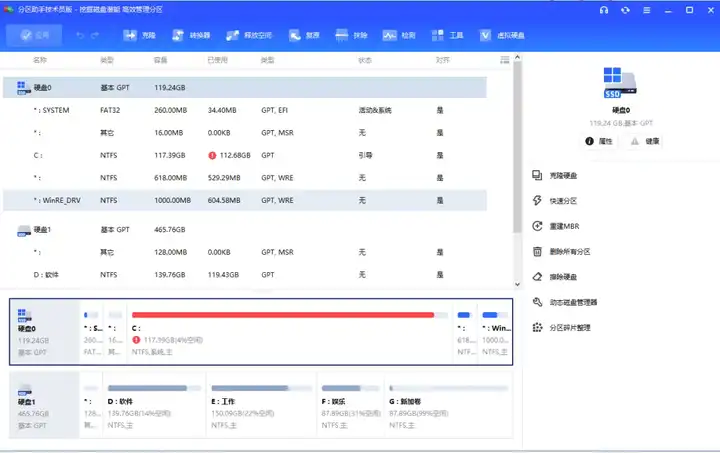Click the 119.43GB used cell
Screen dimensions: 720x453
coord(223,275)
